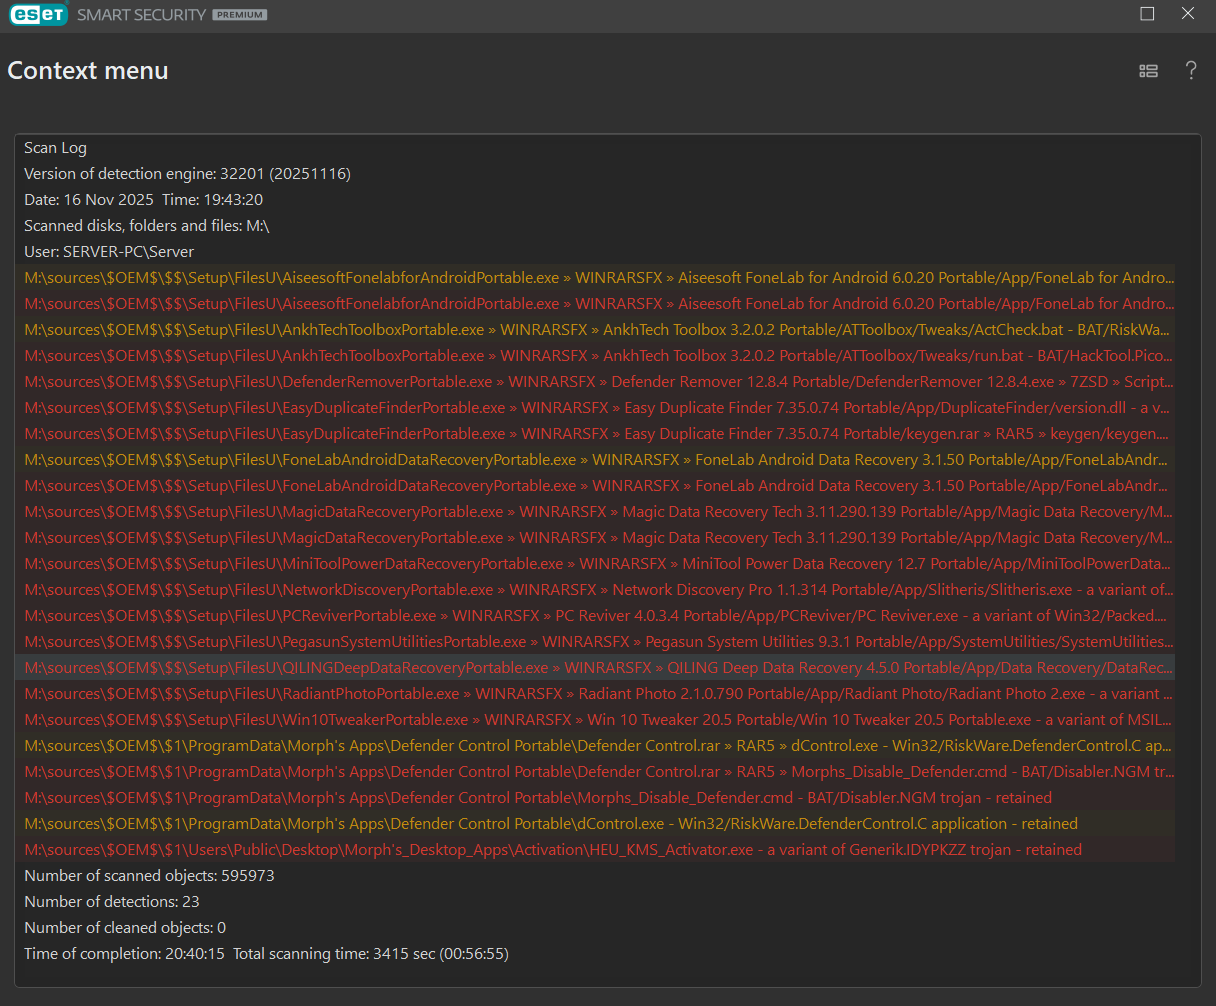Select the AnkhTech ActCheck.bat detection row

tap(598, 330)
